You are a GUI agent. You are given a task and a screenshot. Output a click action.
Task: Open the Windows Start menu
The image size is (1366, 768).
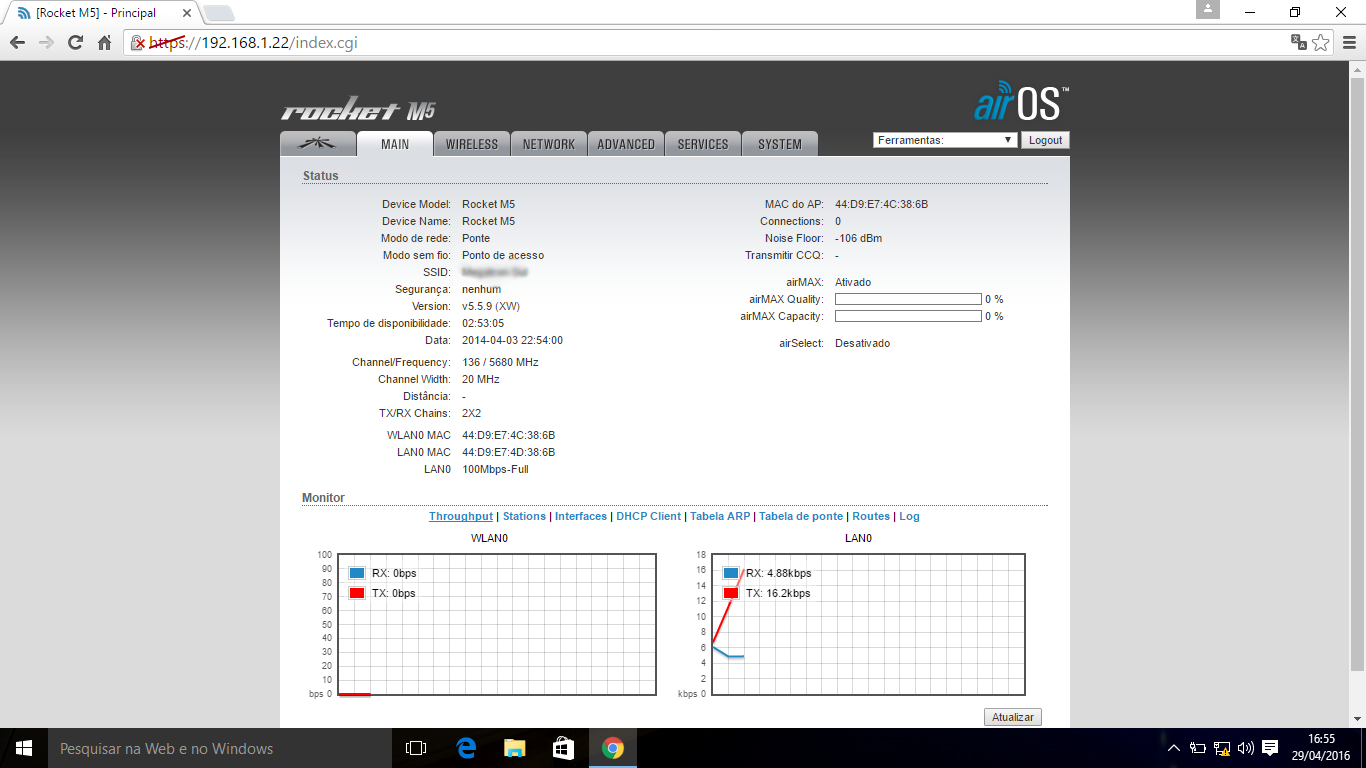[x=24, y=748]
